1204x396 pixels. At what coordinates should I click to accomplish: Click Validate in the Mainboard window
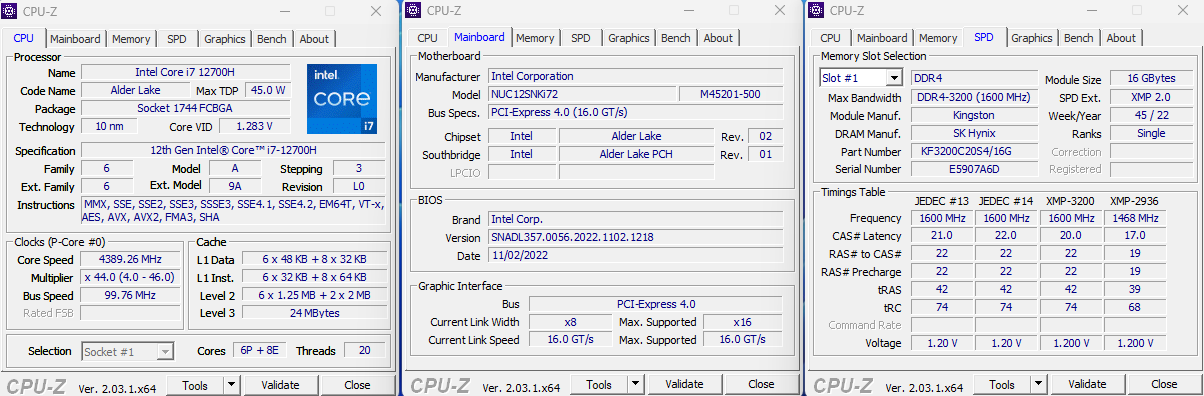coord(684,384)
